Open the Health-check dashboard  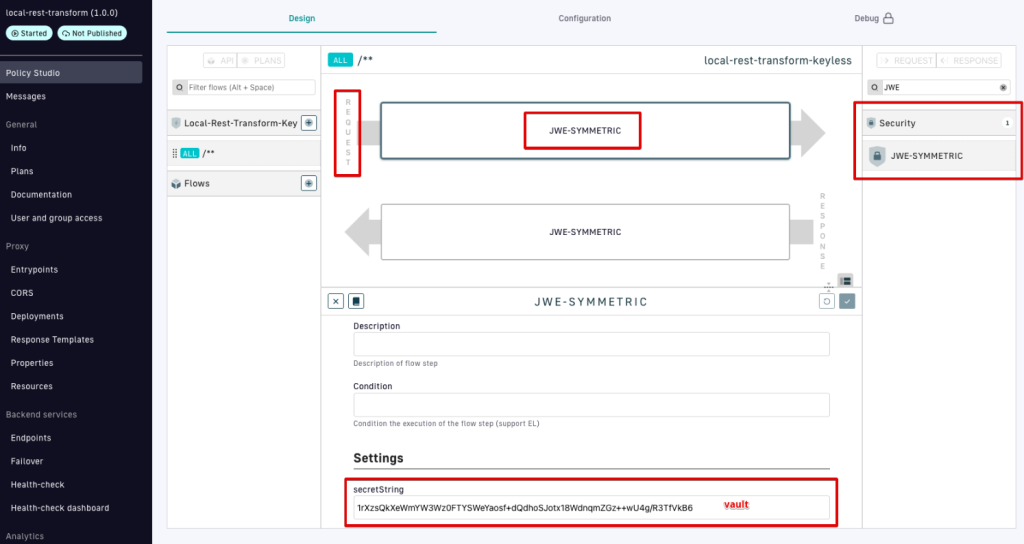click(59, 507)
